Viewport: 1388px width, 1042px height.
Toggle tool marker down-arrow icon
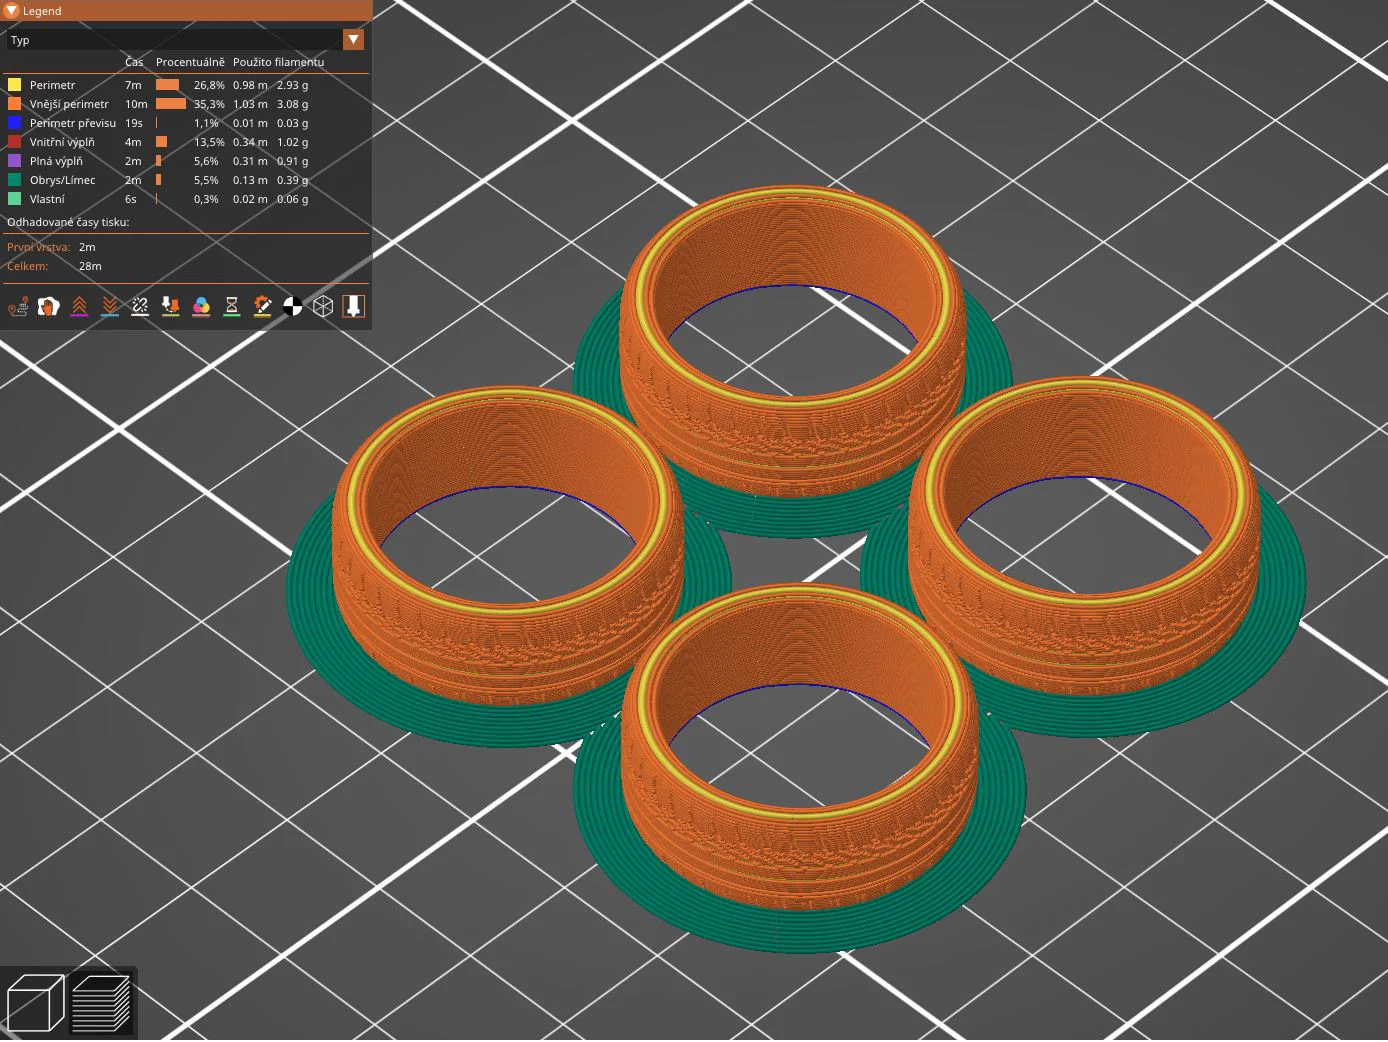[354, 307]
